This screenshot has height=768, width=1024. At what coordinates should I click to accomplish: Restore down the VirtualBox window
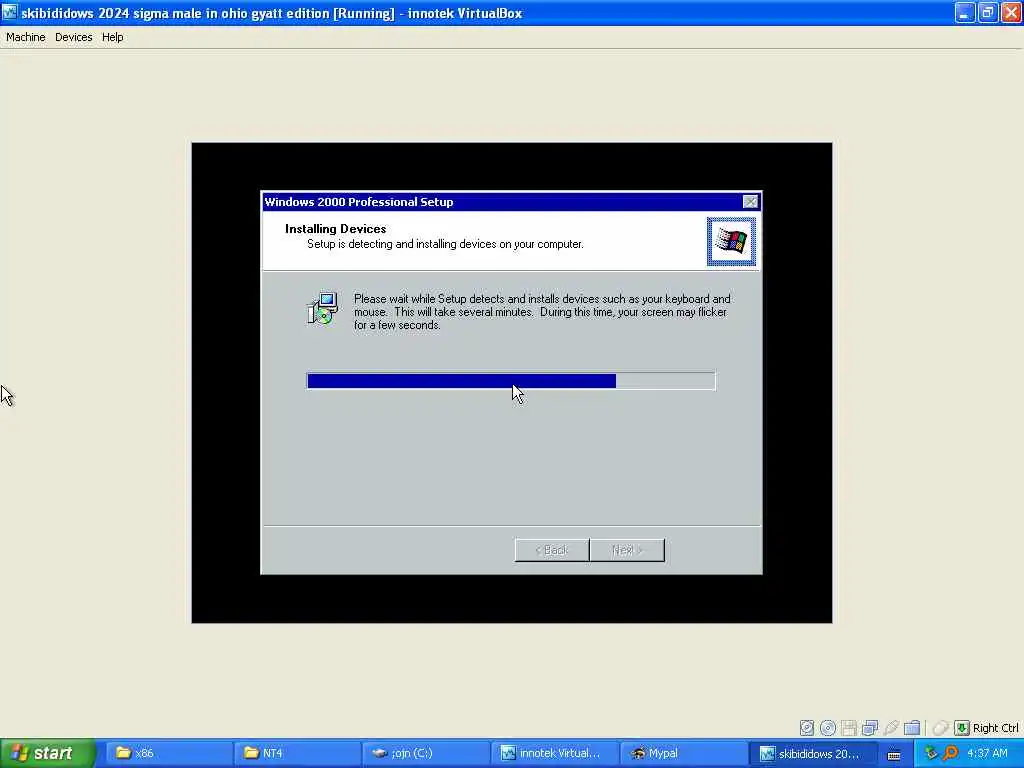(x=987, y=12)
